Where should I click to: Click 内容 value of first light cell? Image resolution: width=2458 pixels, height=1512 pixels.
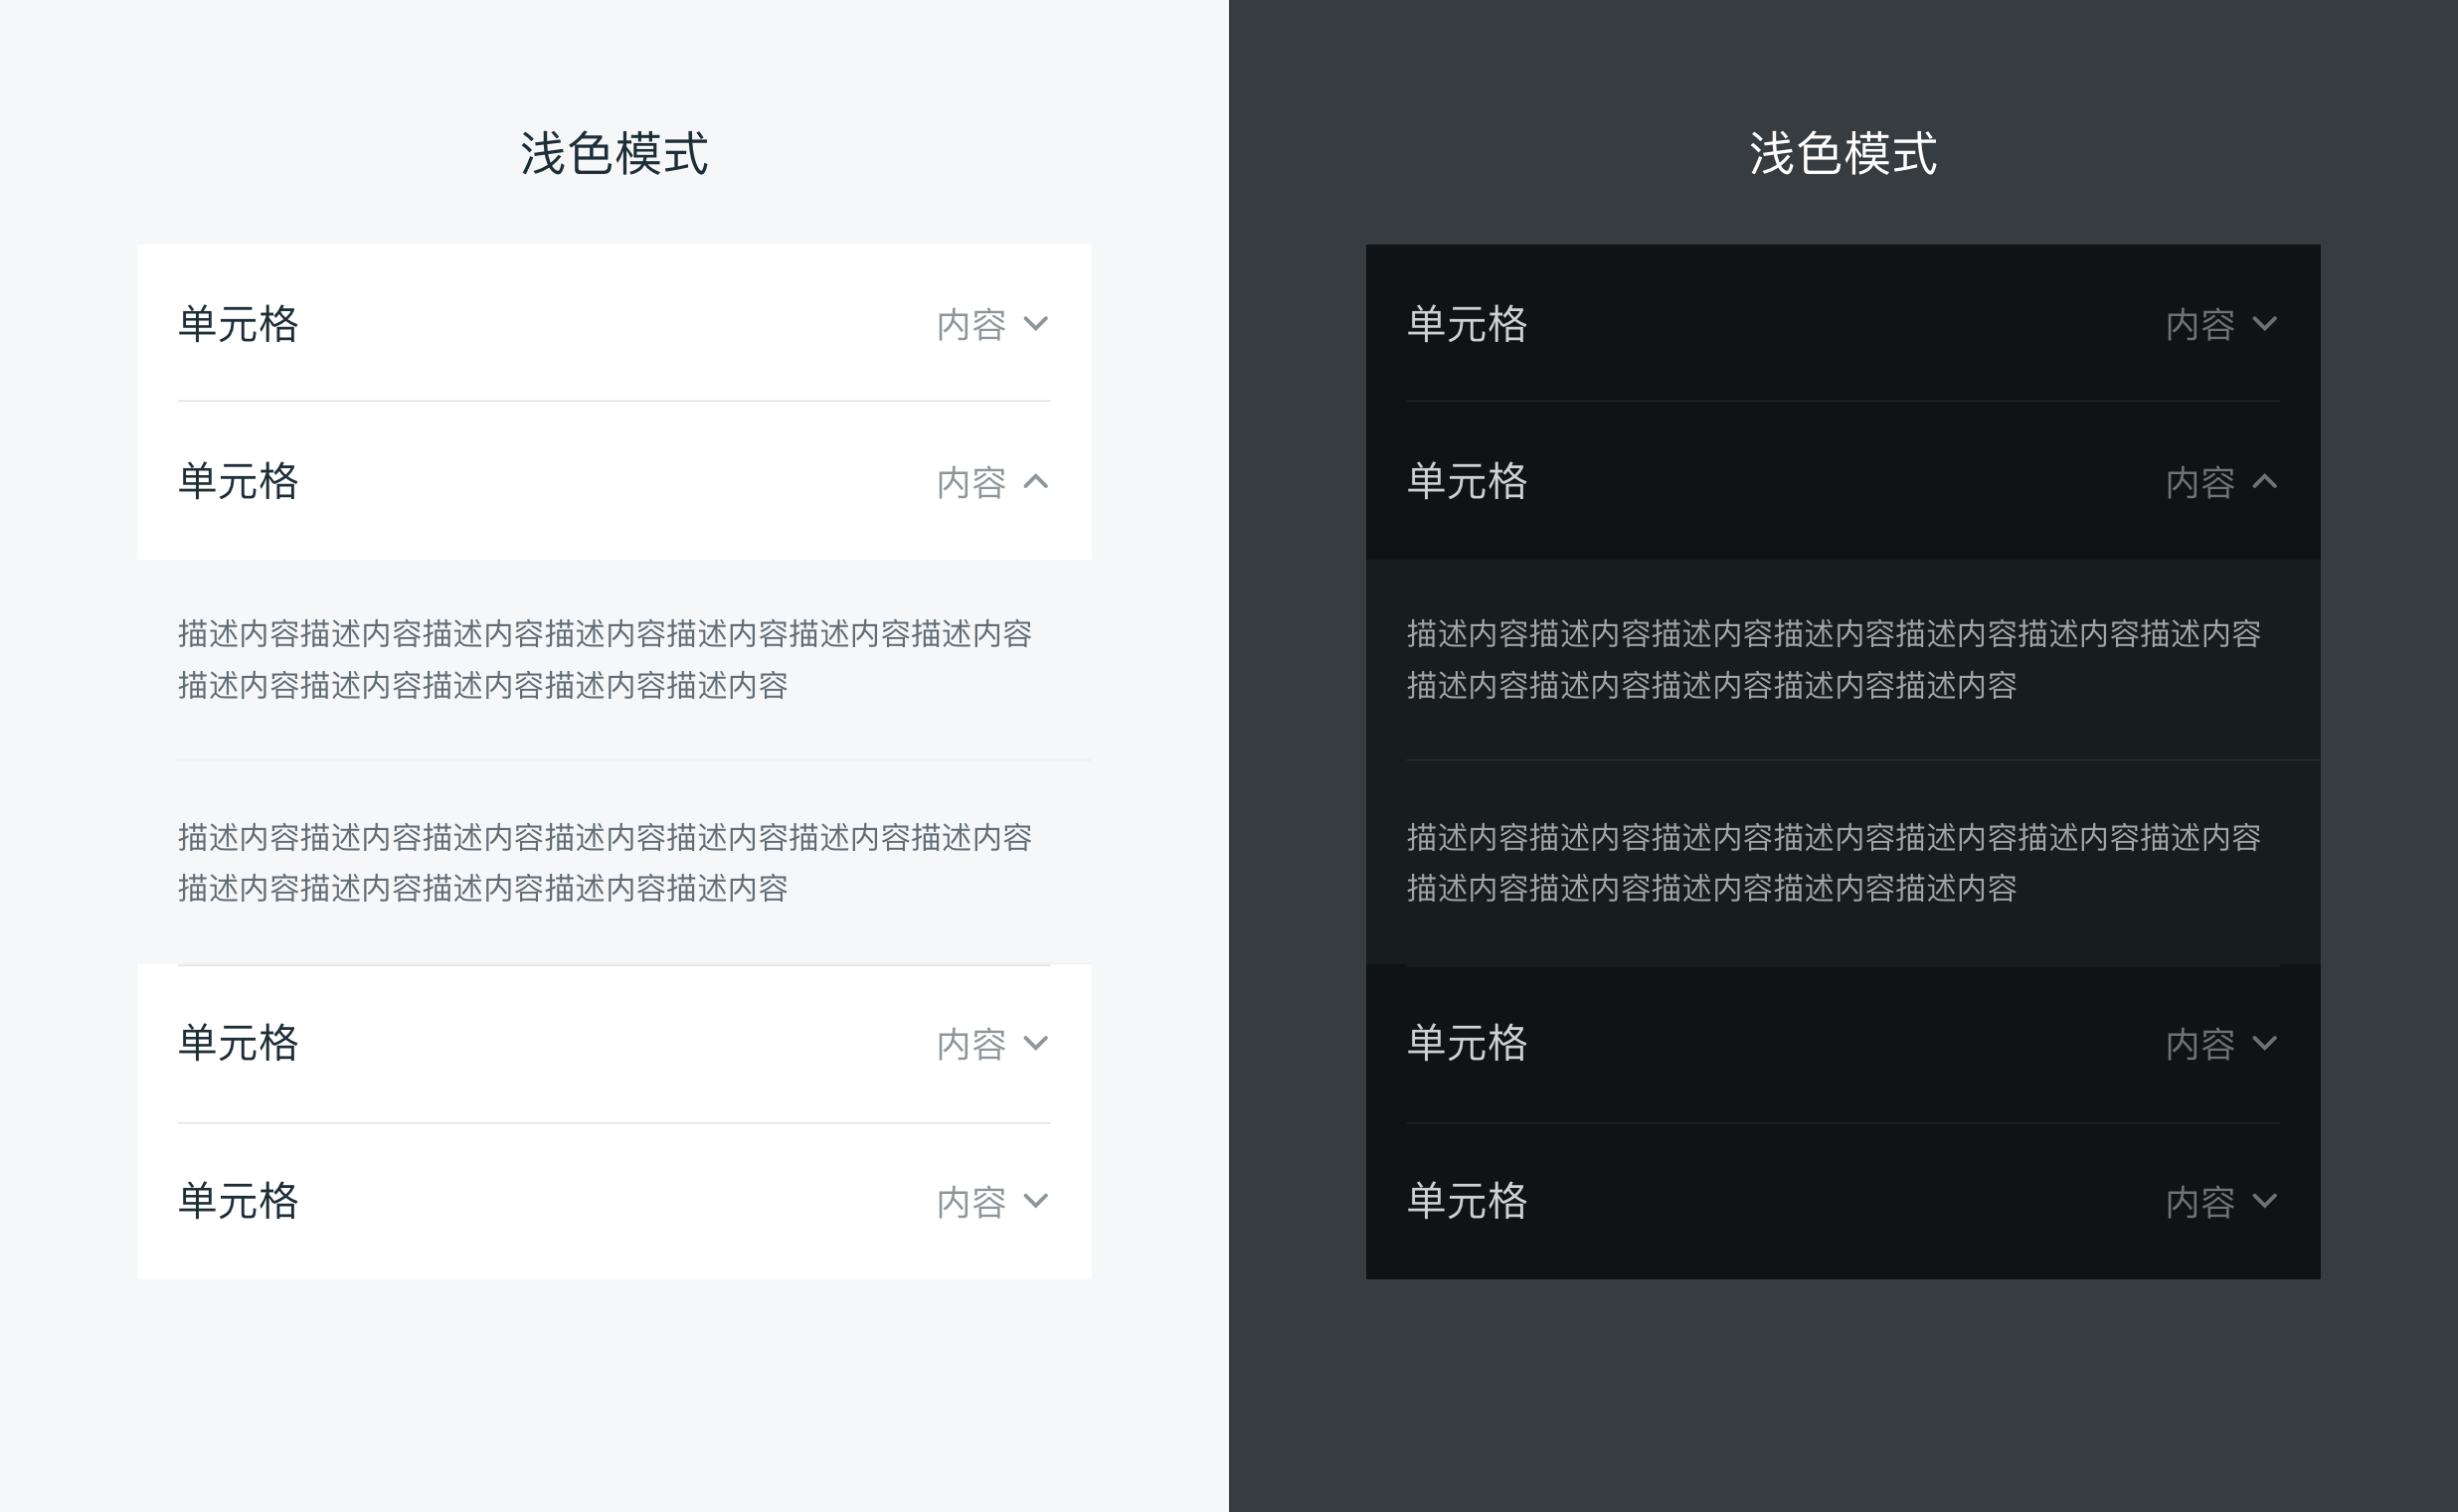pyautogui.click(x=971, y=325)
